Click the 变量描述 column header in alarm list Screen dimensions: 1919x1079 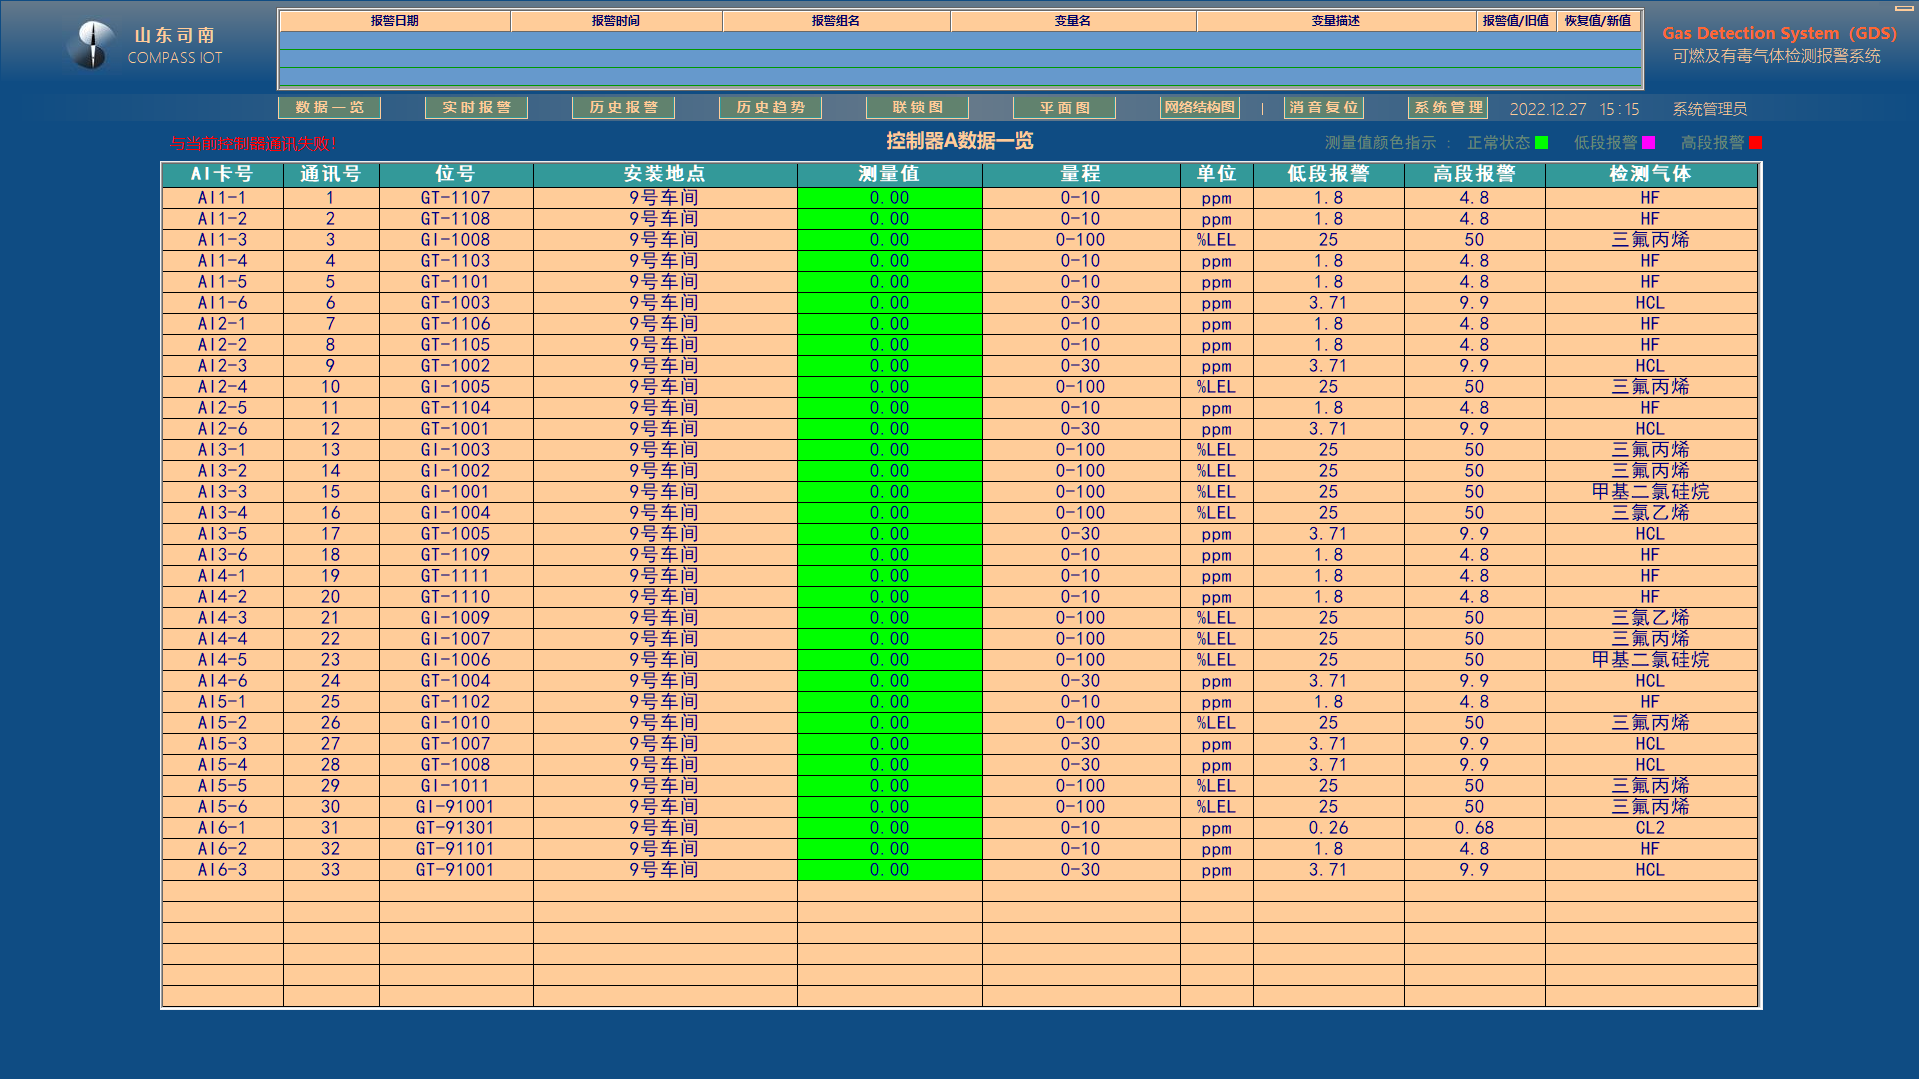1335,21
